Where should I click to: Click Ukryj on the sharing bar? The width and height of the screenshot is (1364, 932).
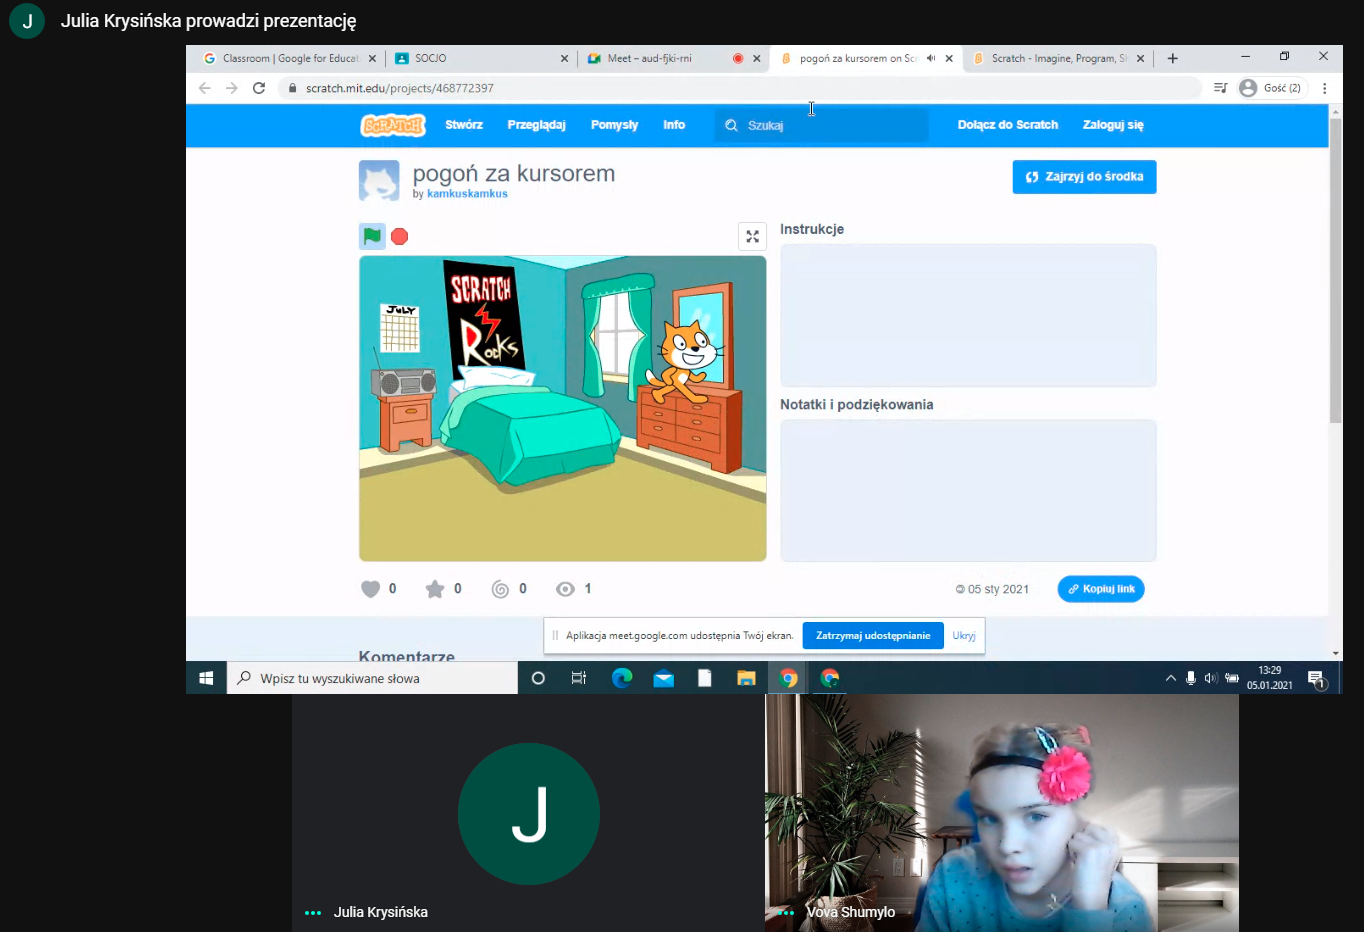coord(964,635)
